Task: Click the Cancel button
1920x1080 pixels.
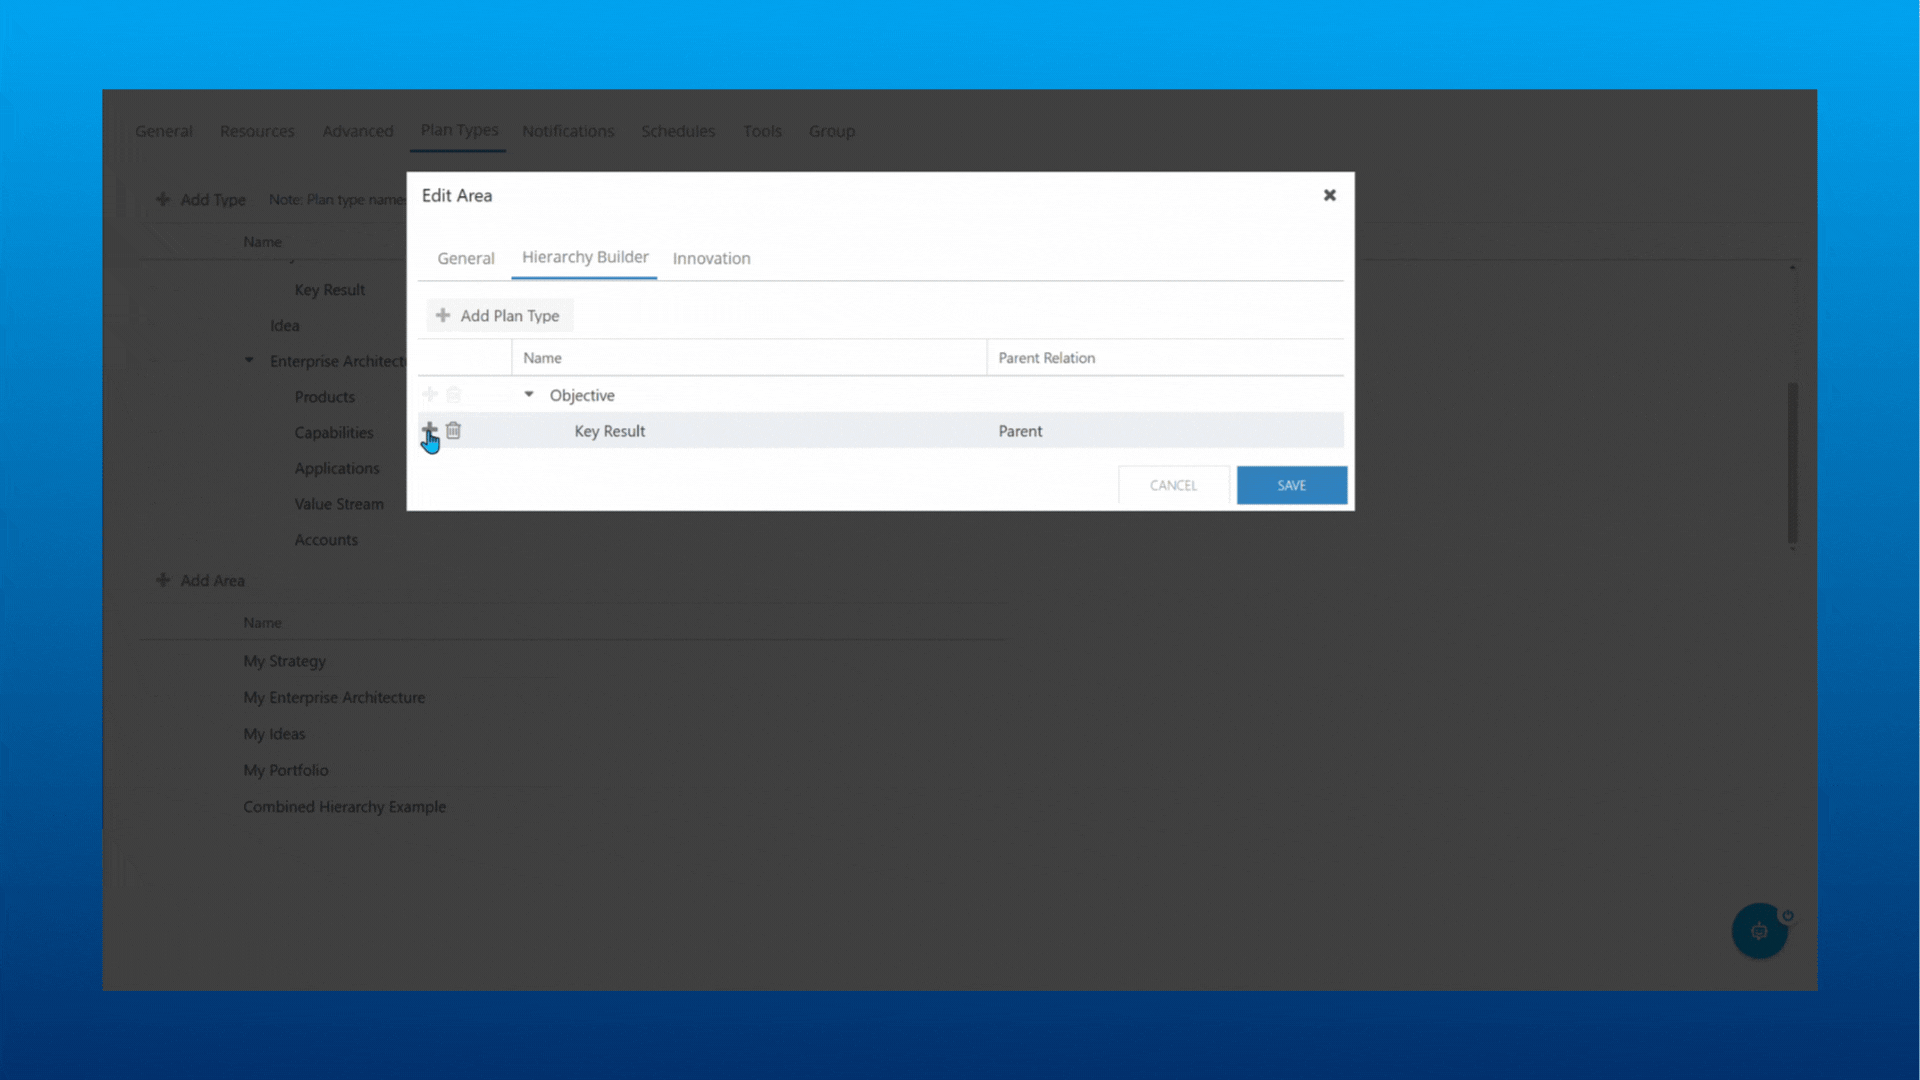Action: tap(1173, 485)
